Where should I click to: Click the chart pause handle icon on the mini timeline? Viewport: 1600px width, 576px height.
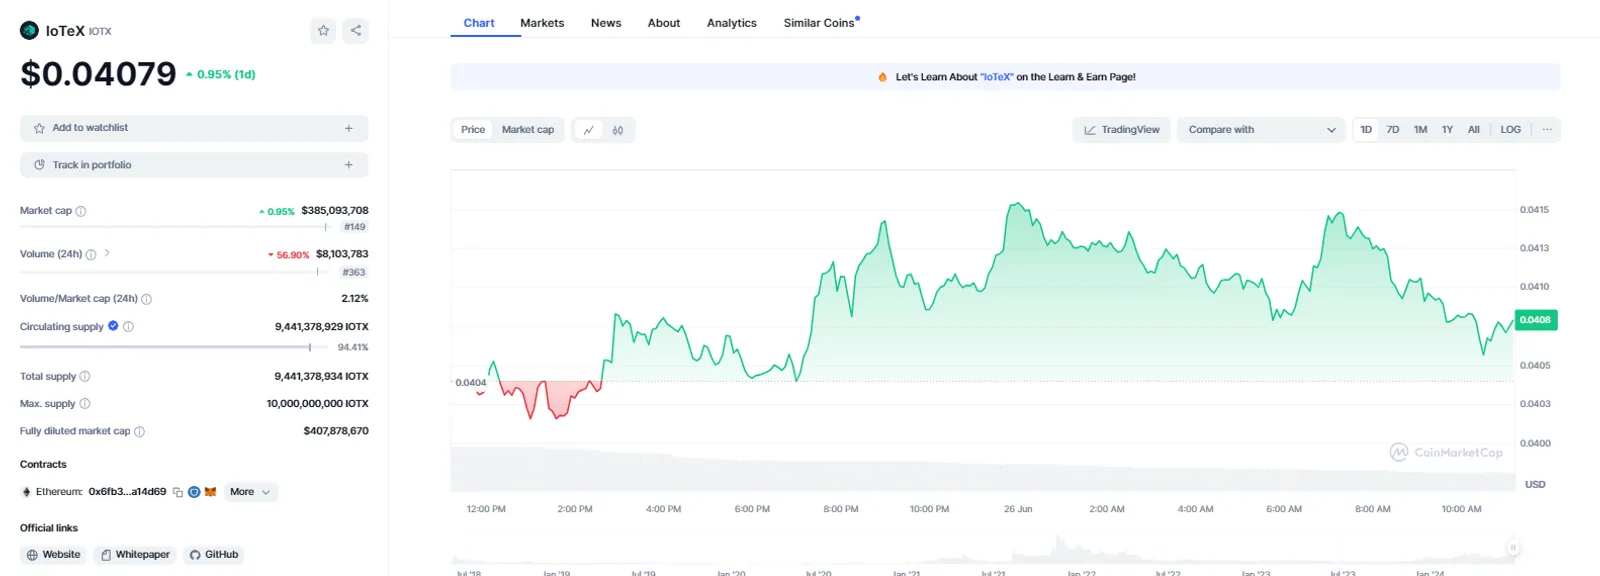1513,547
